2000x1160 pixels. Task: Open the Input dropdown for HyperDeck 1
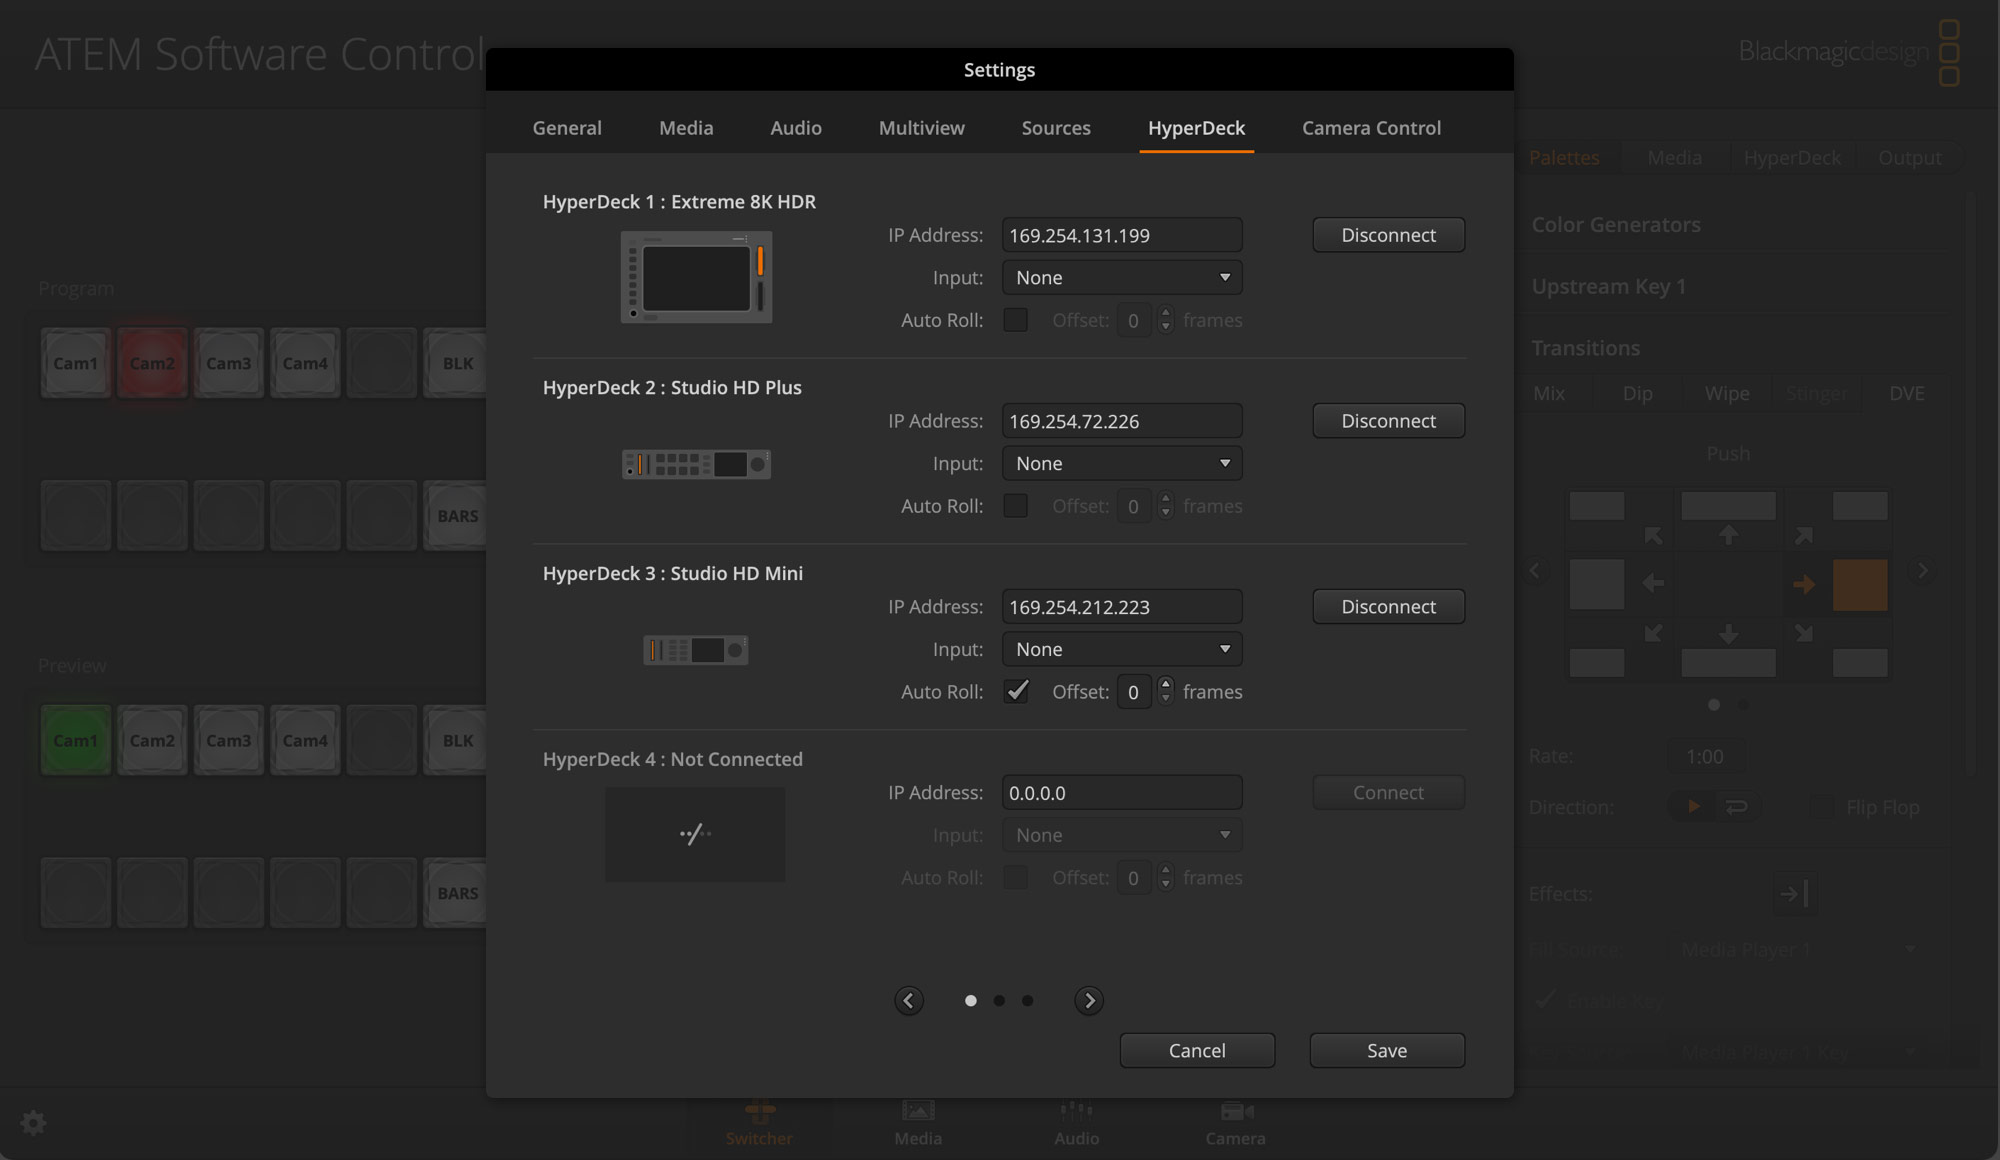tap(1121, 277)
